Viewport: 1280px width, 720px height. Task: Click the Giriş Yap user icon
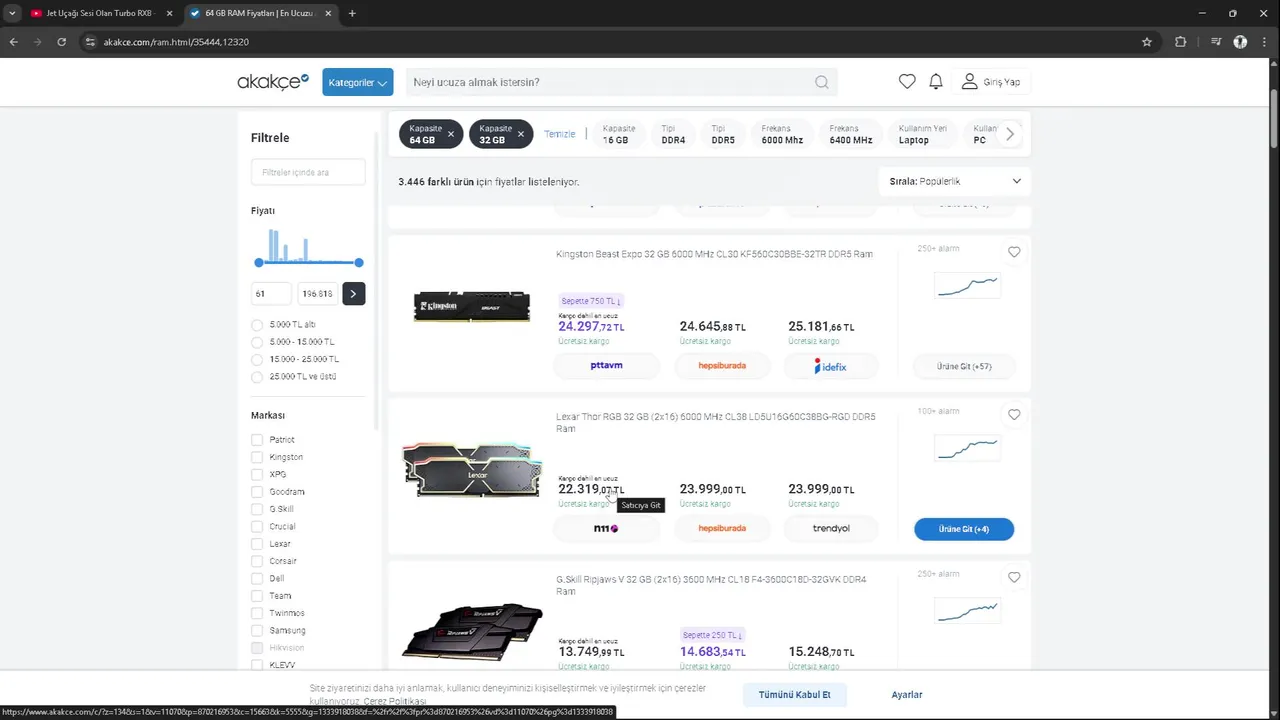pyautogui.click(x=969, y=82)
